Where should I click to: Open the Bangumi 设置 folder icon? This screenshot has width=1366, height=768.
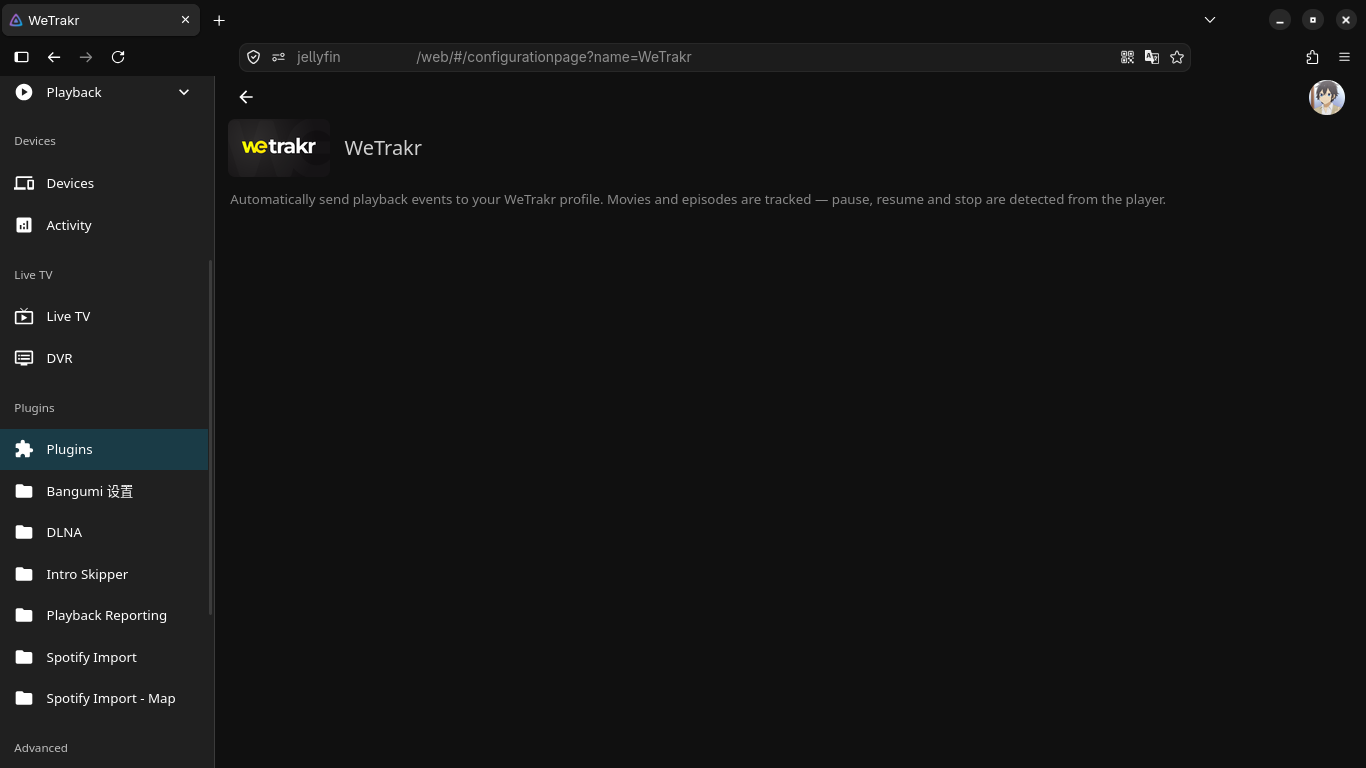(24, 491)
